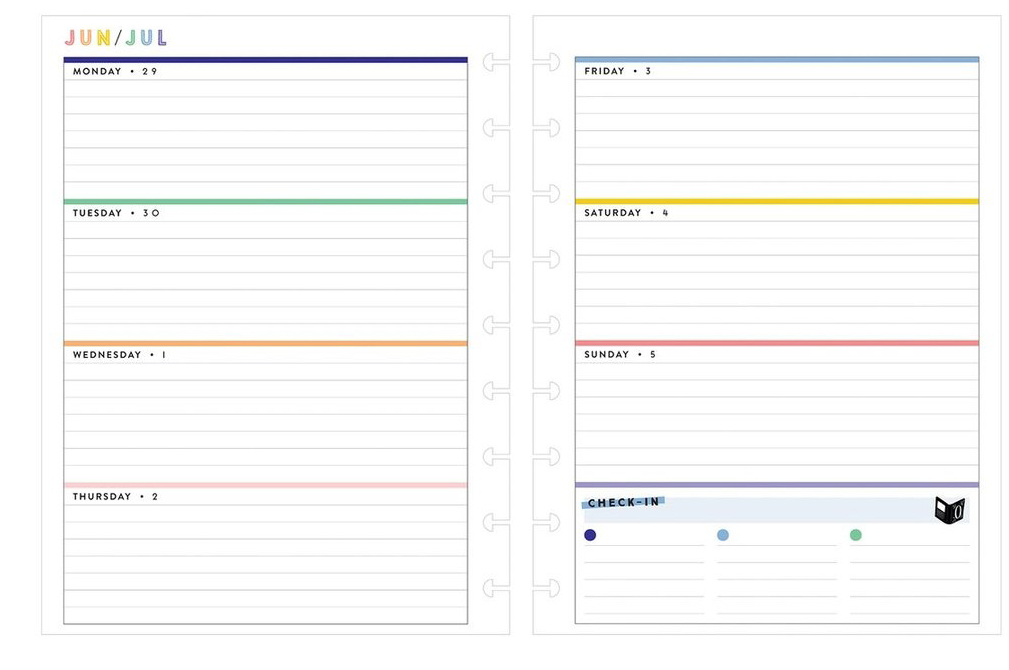
Task: Select the Wednesday 1 day header
Action: coord(120,355)
